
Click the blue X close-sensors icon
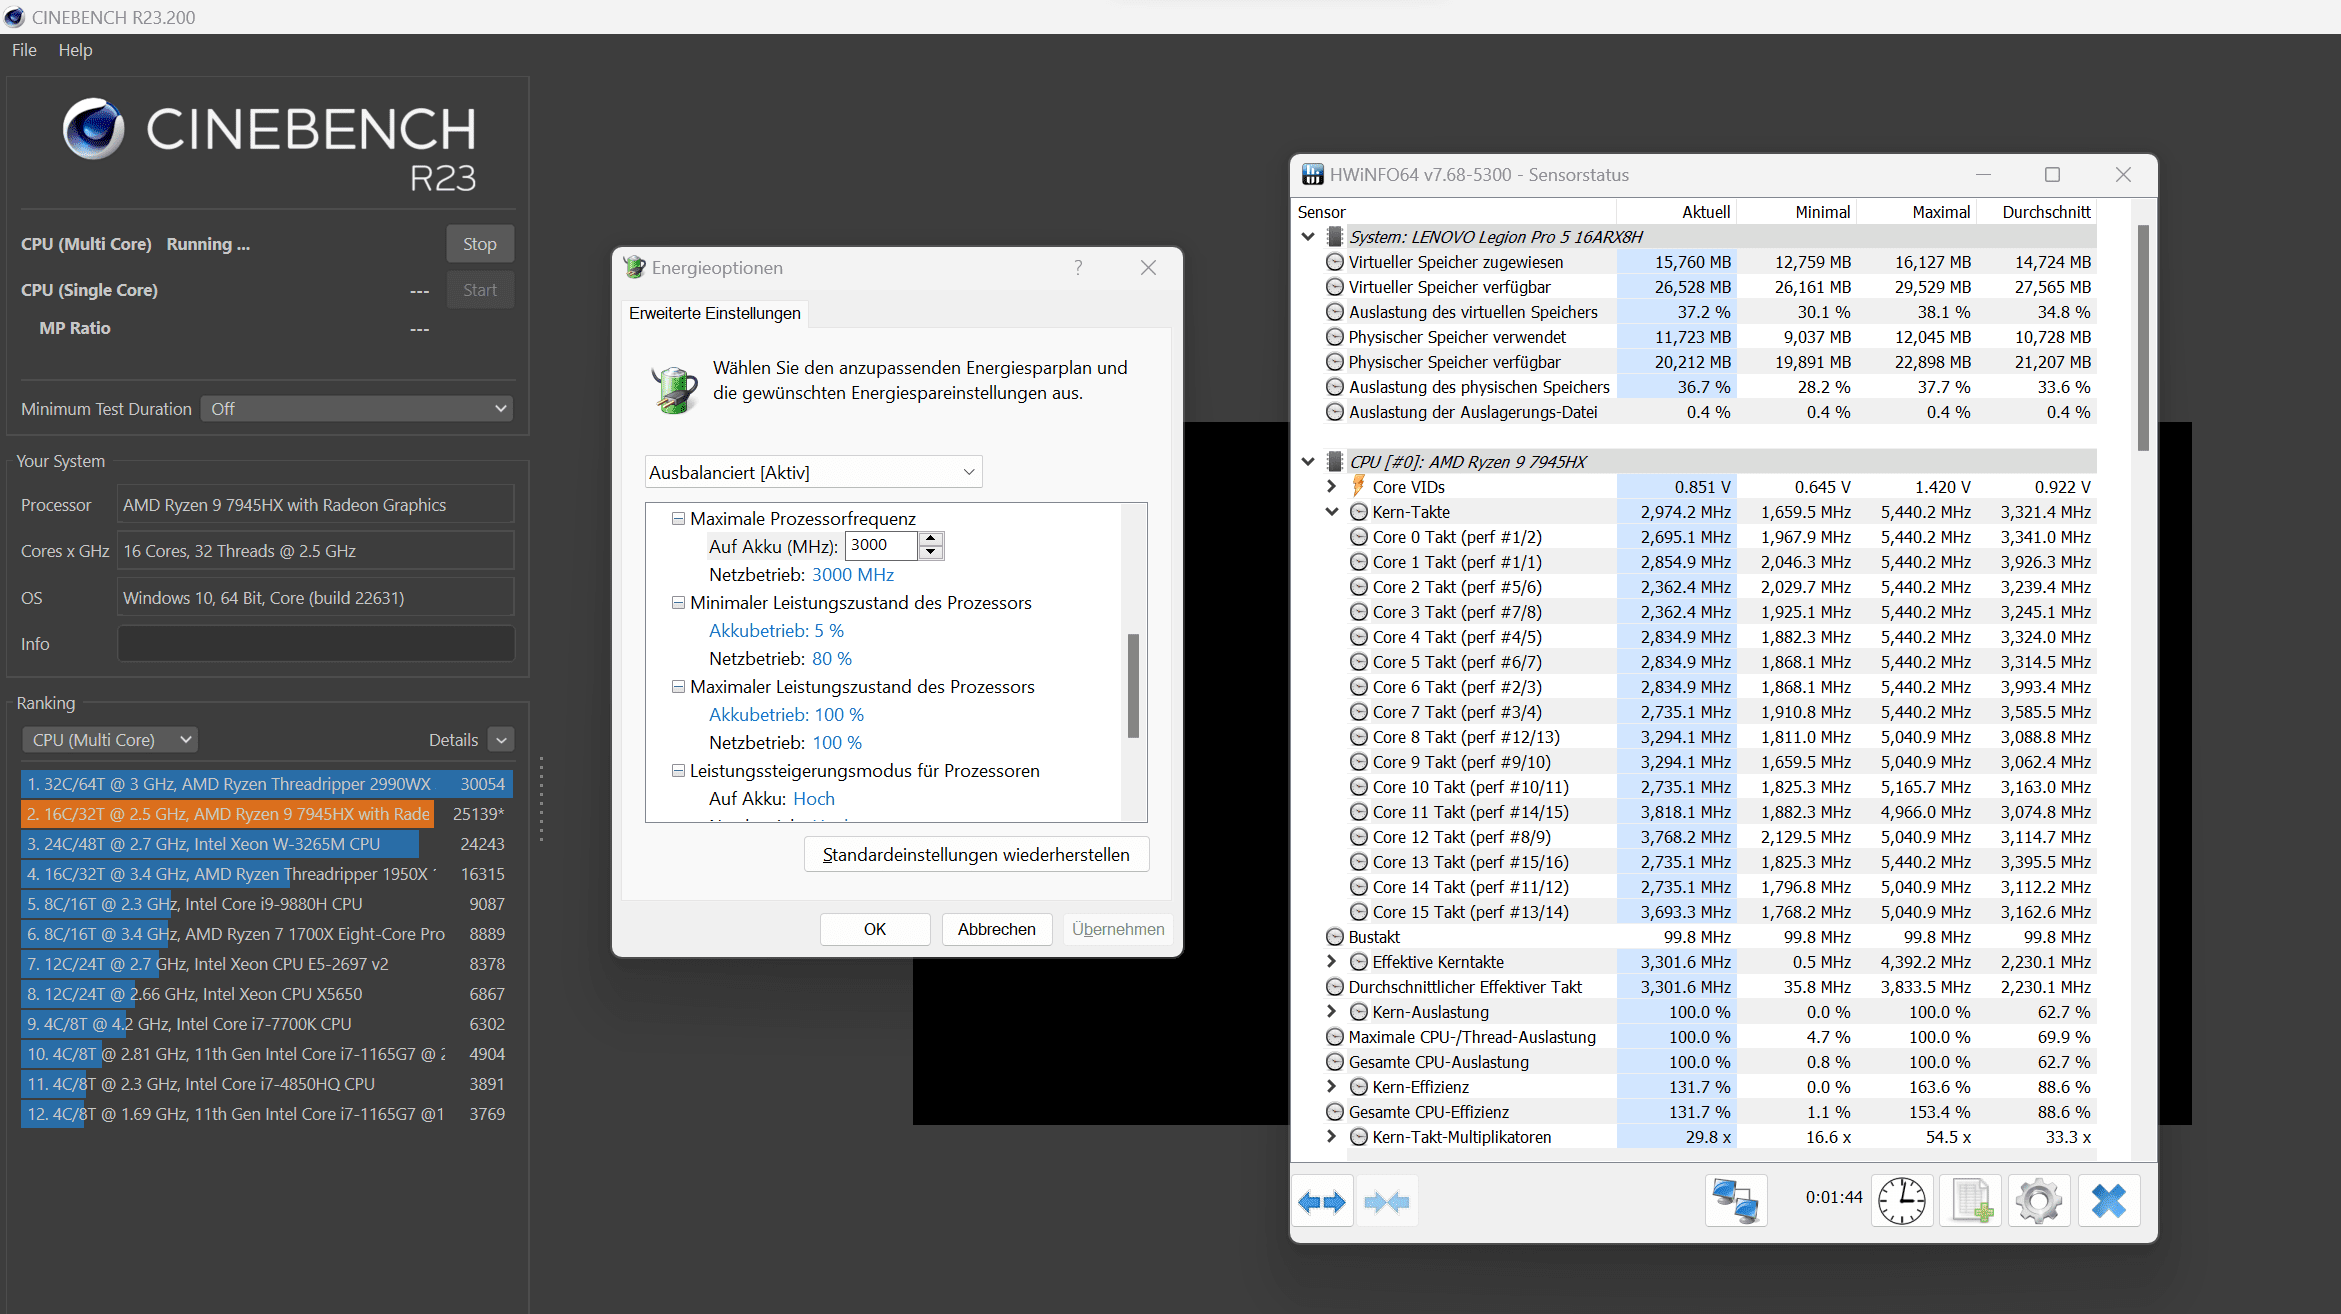pos(2108,1200)
